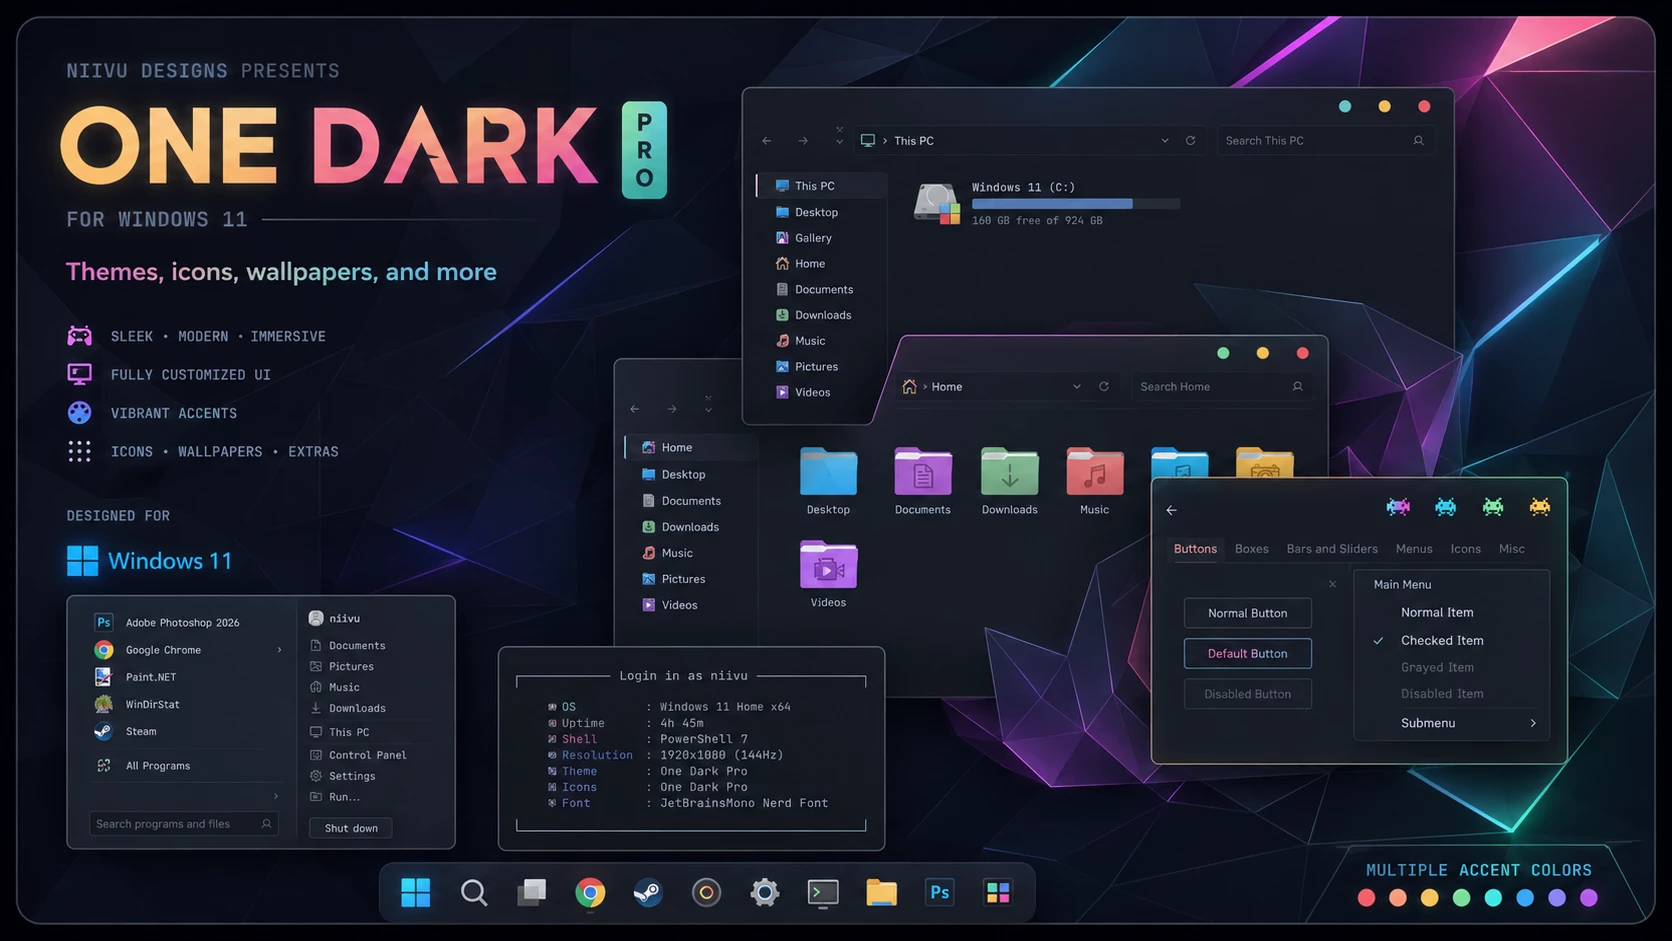Click the search magnifier in Start menu
Image resolution: width=1672 pixels, height=941 pixels.
coord(266,824)
